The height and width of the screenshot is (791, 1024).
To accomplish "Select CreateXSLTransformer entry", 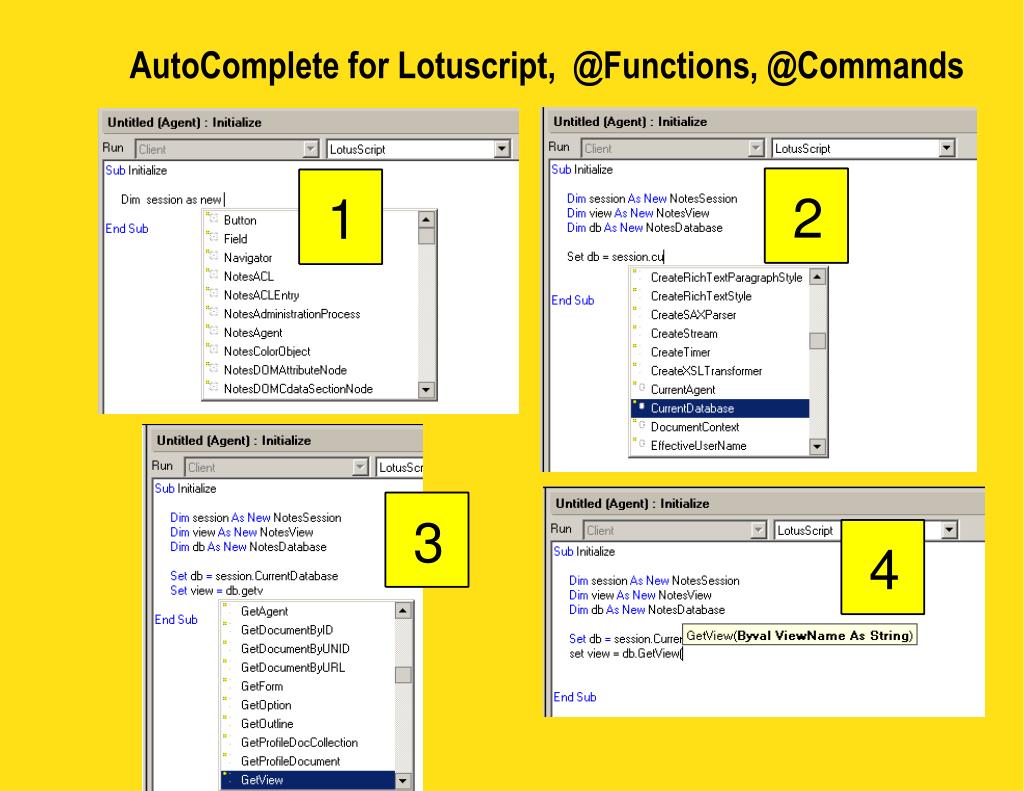I will 706,370.
